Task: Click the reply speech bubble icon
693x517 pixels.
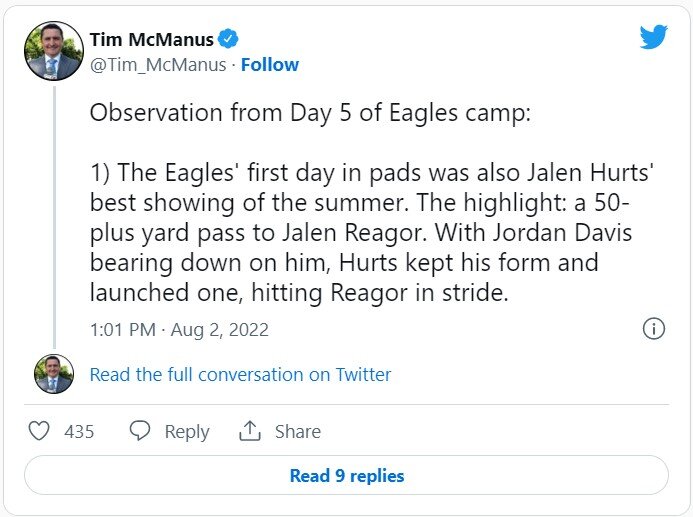Action: pos(141,431)
